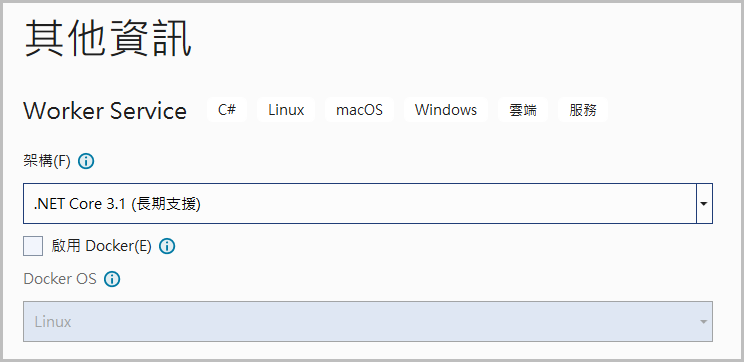Click the Windows tag

446,110
